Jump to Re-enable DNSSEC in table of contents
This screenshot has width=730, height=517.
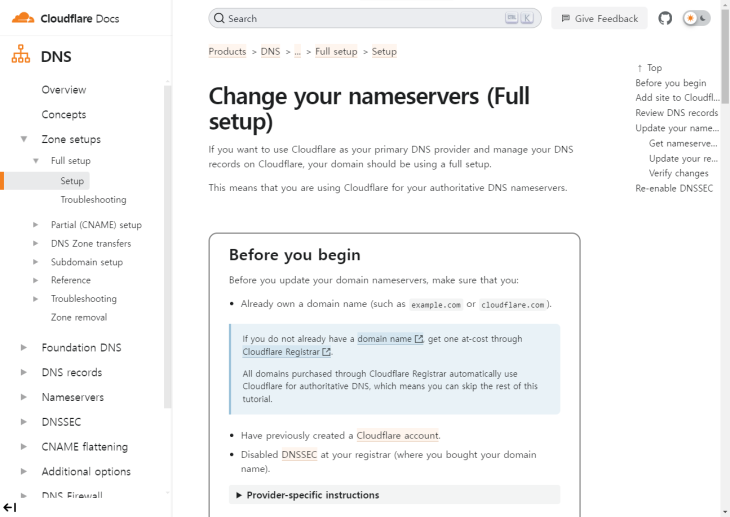[674, 188]
